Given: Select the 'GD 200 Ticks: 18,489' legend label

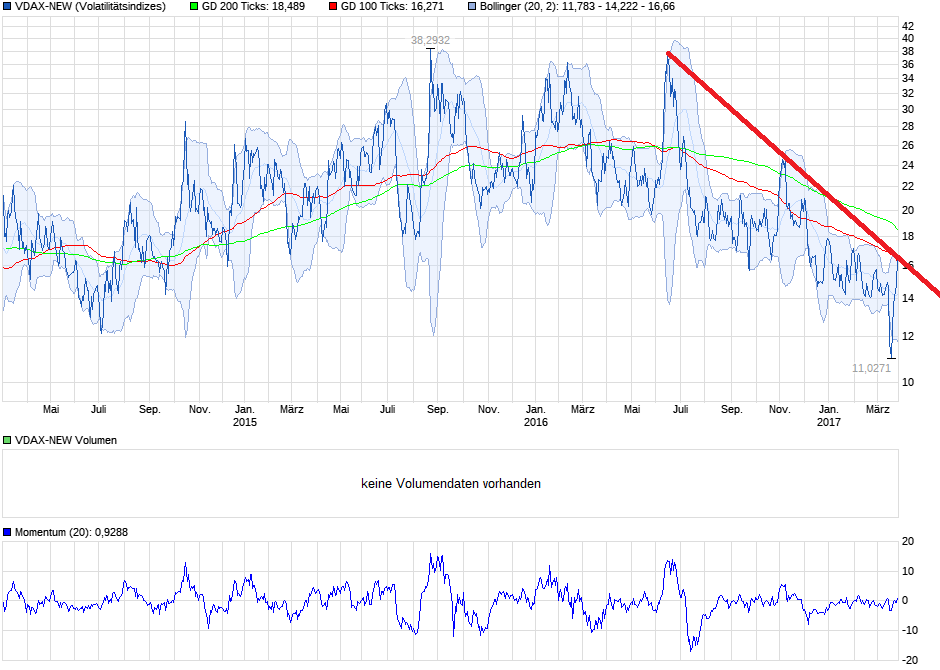Looking at the screenshot, I should (x=253, y=7).
